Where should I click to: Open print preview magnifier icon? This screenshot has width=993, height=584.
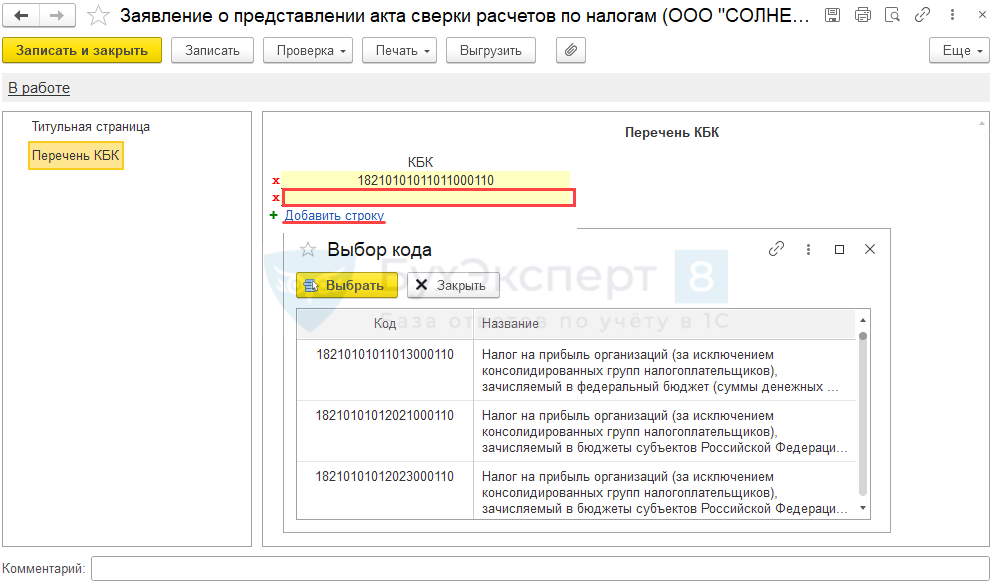tap(893, 16)
